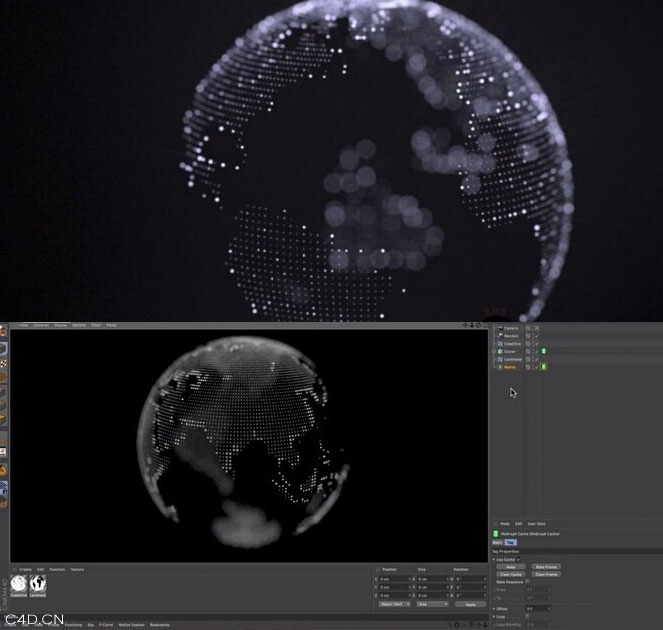Open the viewport Filter menu

coord(96,325)
